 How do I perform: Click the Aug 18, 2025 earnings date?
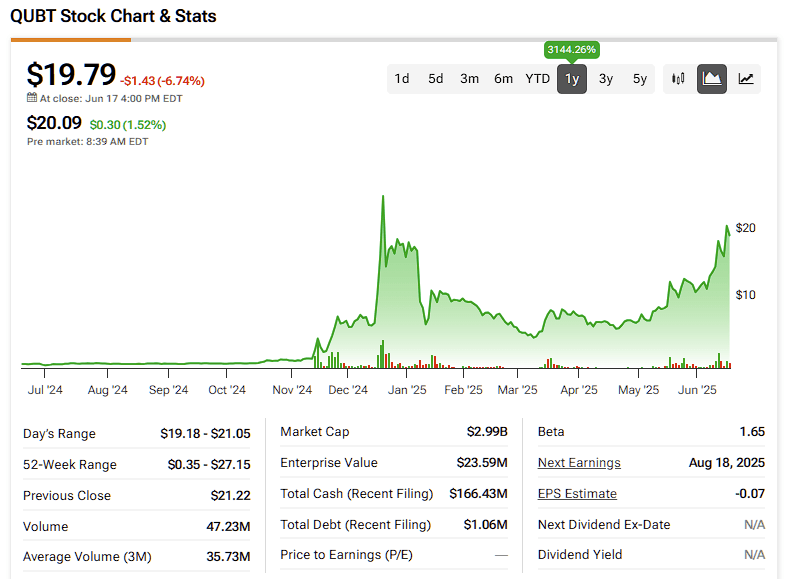point(727,463)
